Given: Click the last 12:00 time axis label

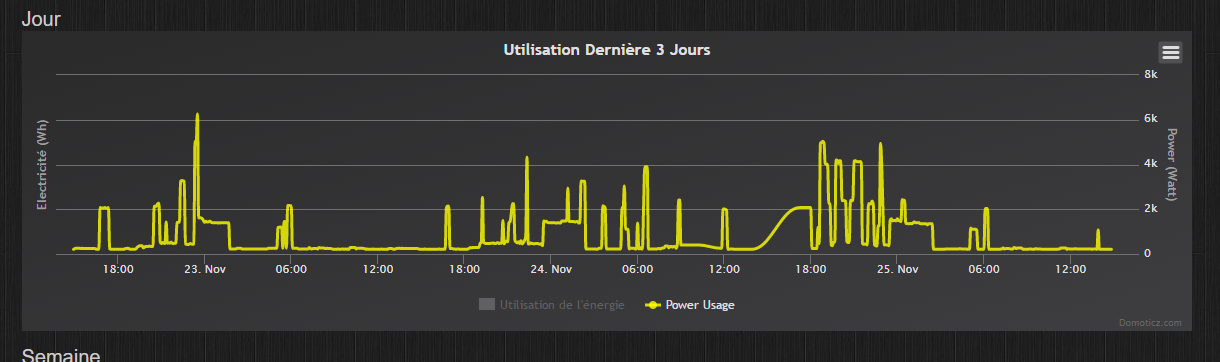Looking at the screenshot, I should [x=1071, y=269].
